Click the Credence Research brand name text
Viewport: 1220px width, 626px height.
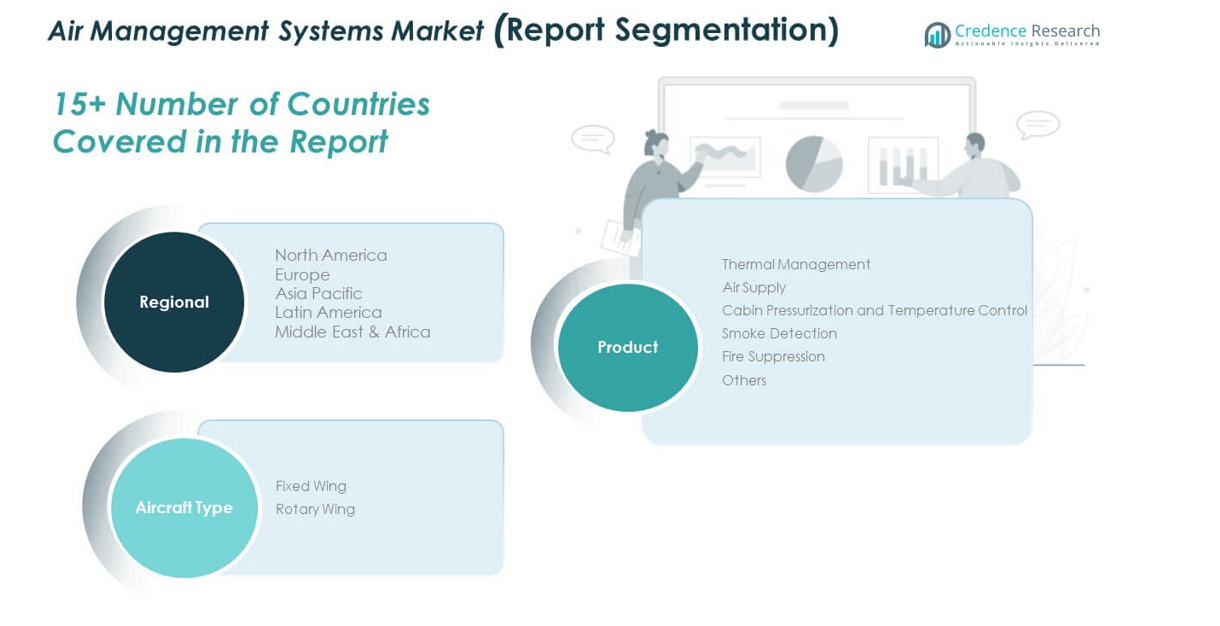[x=1026, y=31]
